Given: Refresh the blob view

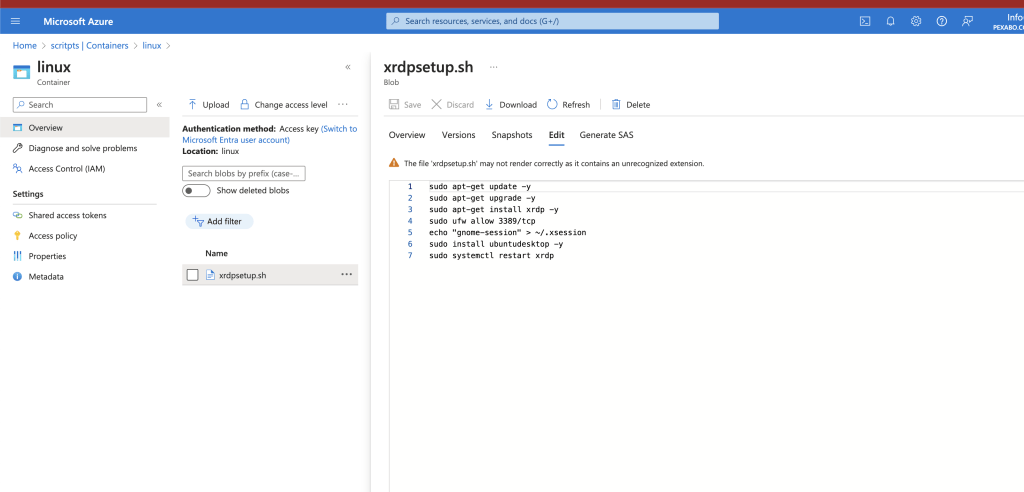Looking at the screenshot, I should (x=568, y=105).
